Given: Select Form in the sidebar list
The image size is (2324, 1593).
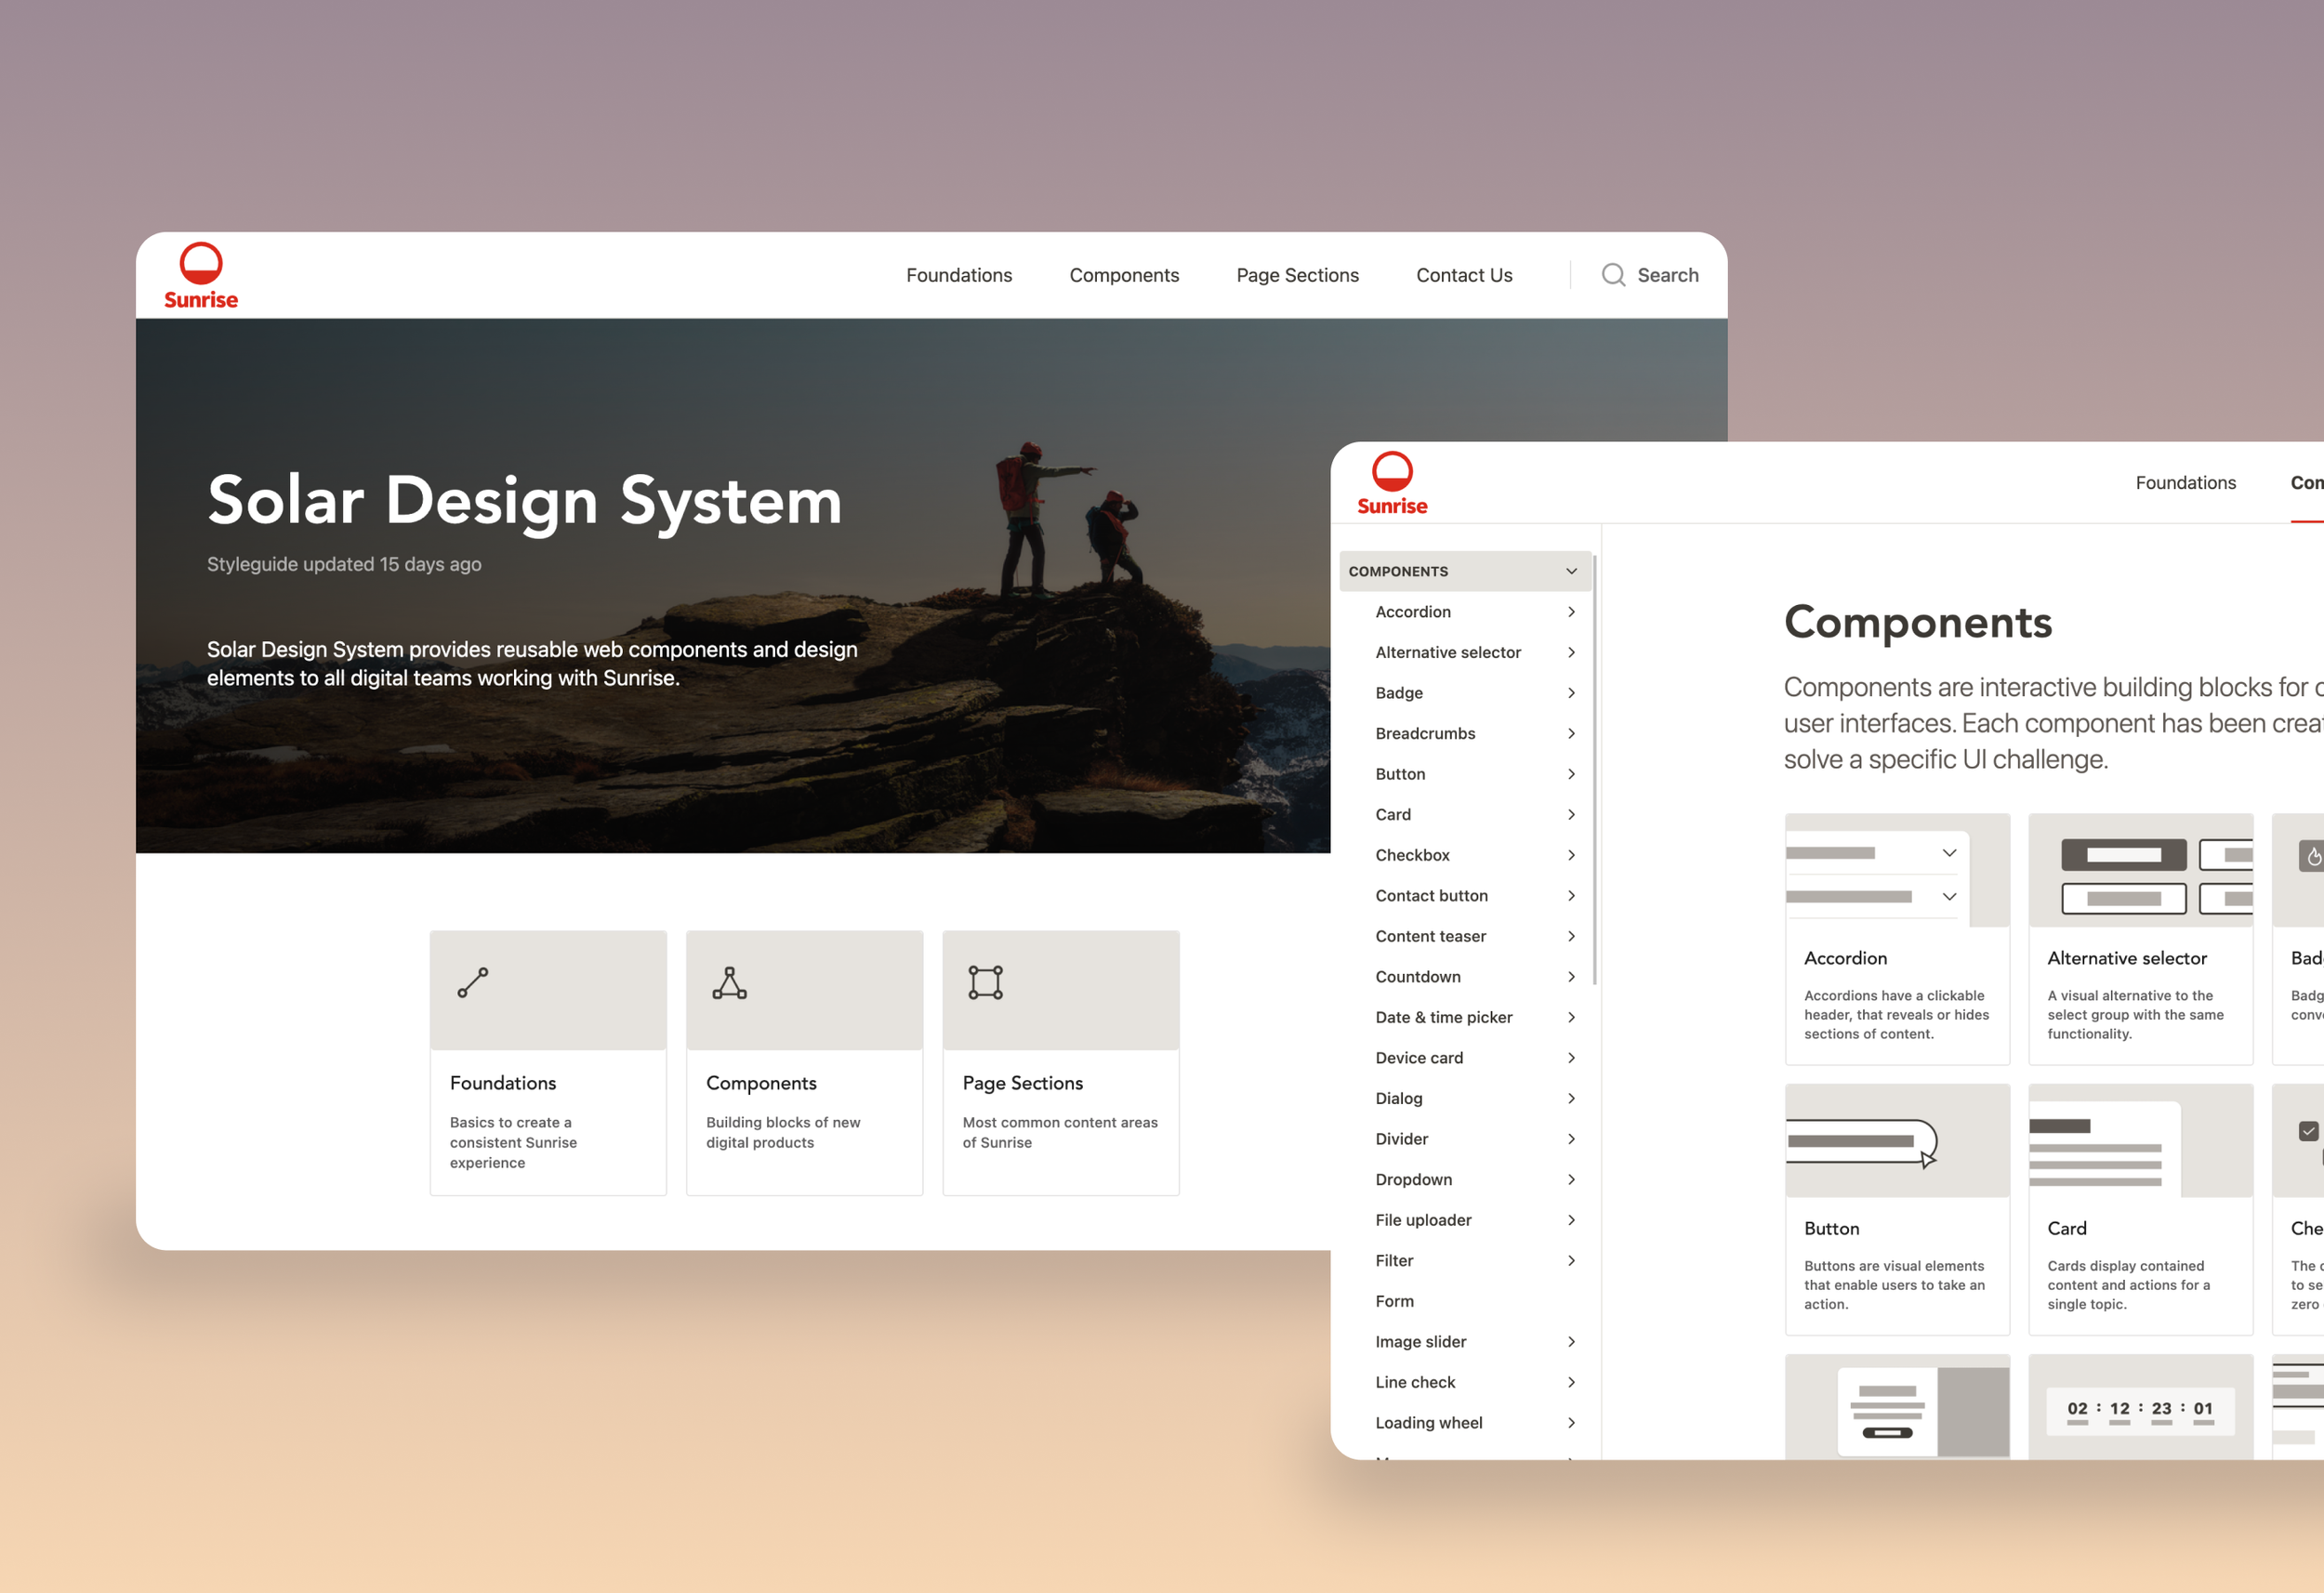Looking at the screenshot, I should click(x=1394, y=1301).
